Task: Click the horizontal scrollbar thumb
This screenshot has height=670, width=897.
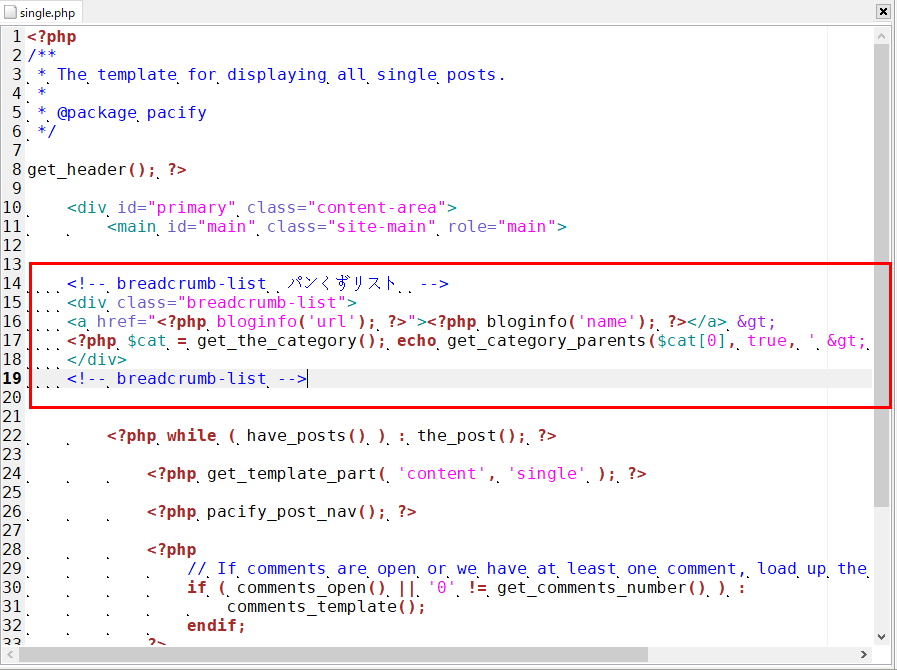Action: pos(333,654)
